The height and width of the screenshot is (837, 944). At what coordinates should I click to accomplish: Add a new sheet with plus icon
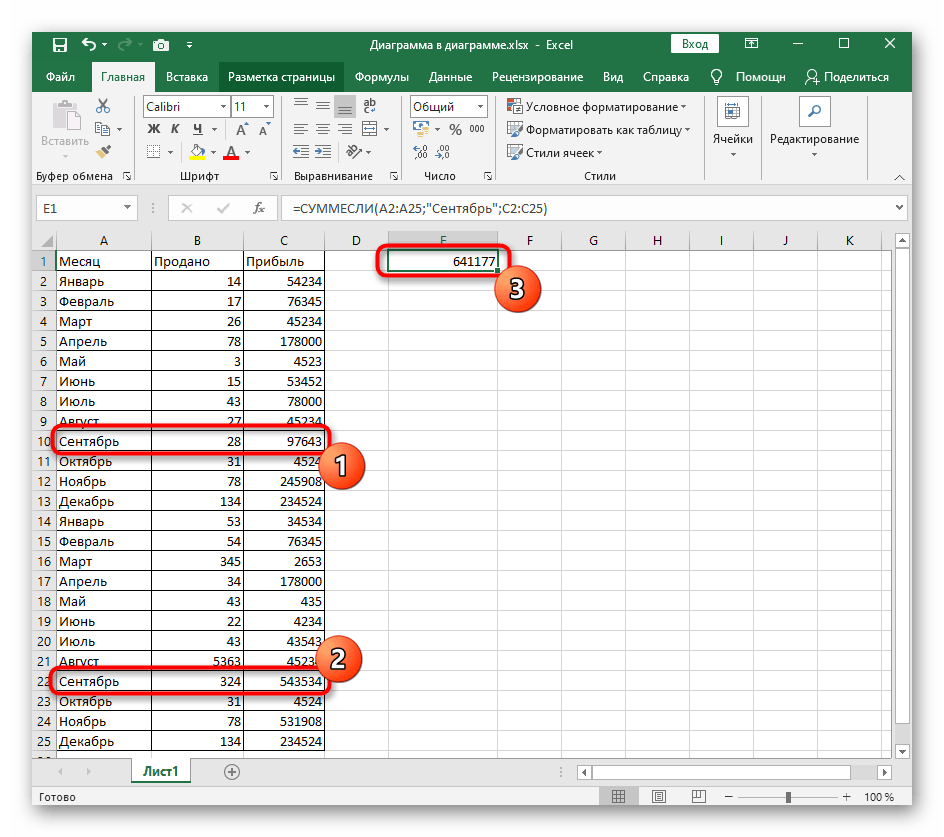232,771
